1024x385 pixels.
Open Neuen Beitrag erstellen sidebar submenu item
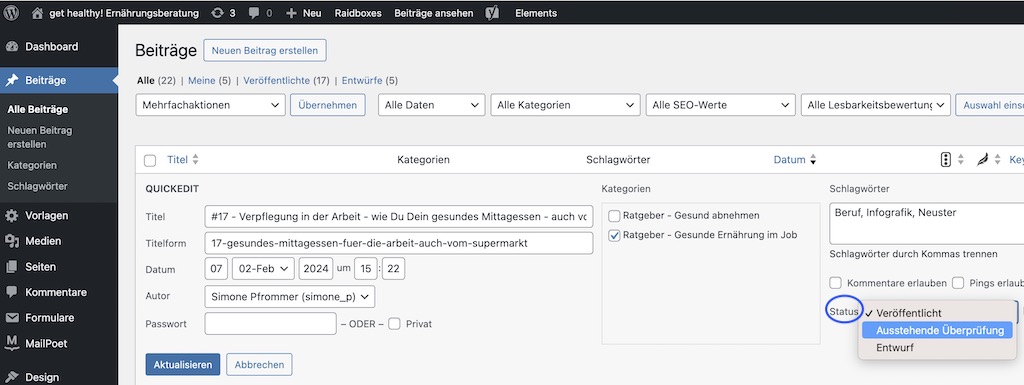coord(40,137)
